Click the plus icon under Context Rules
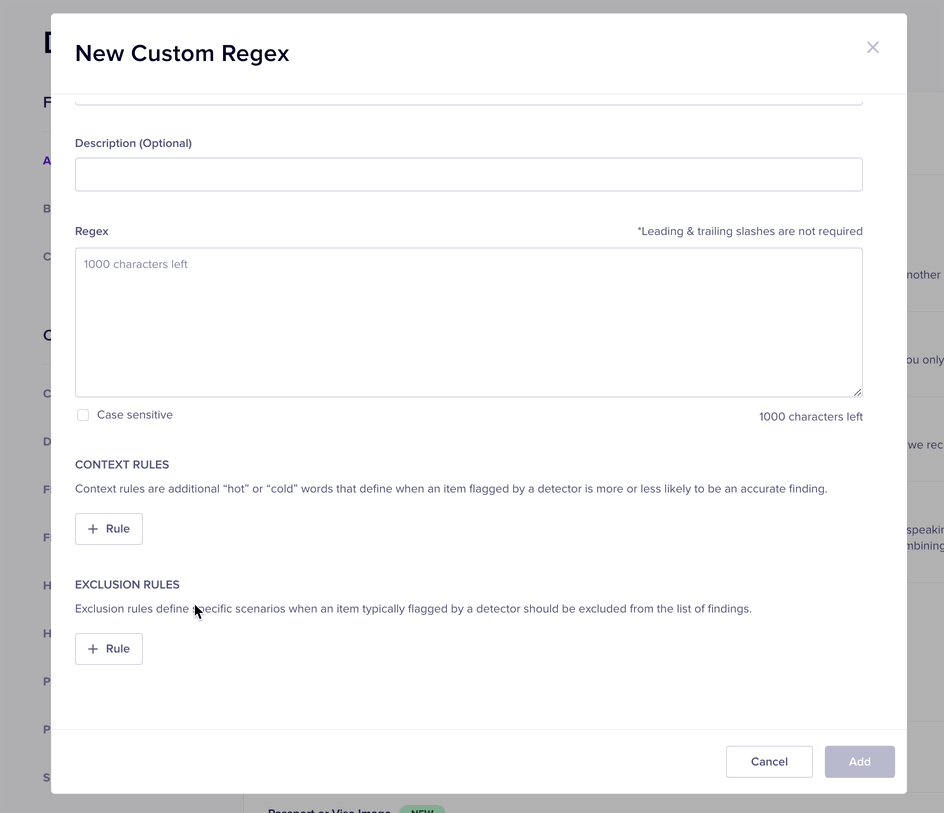Screen dimensions: 944x813 [93, 529]
